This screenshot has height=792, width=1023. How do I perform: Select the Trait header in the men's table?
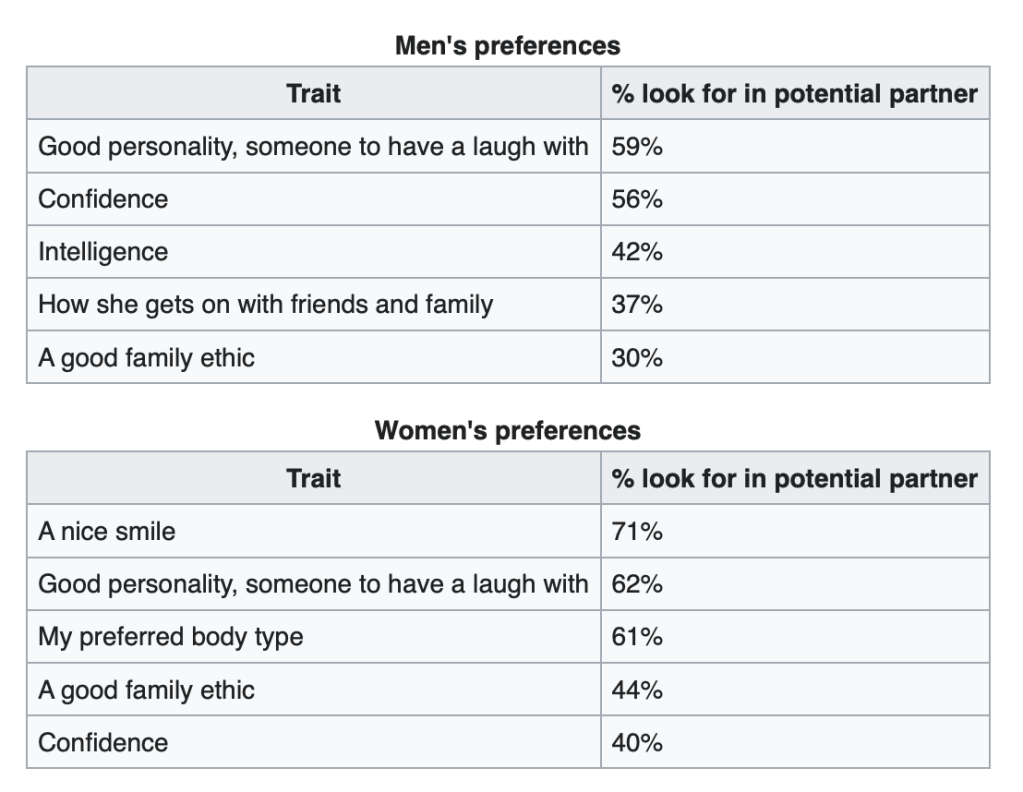(313, 94)
